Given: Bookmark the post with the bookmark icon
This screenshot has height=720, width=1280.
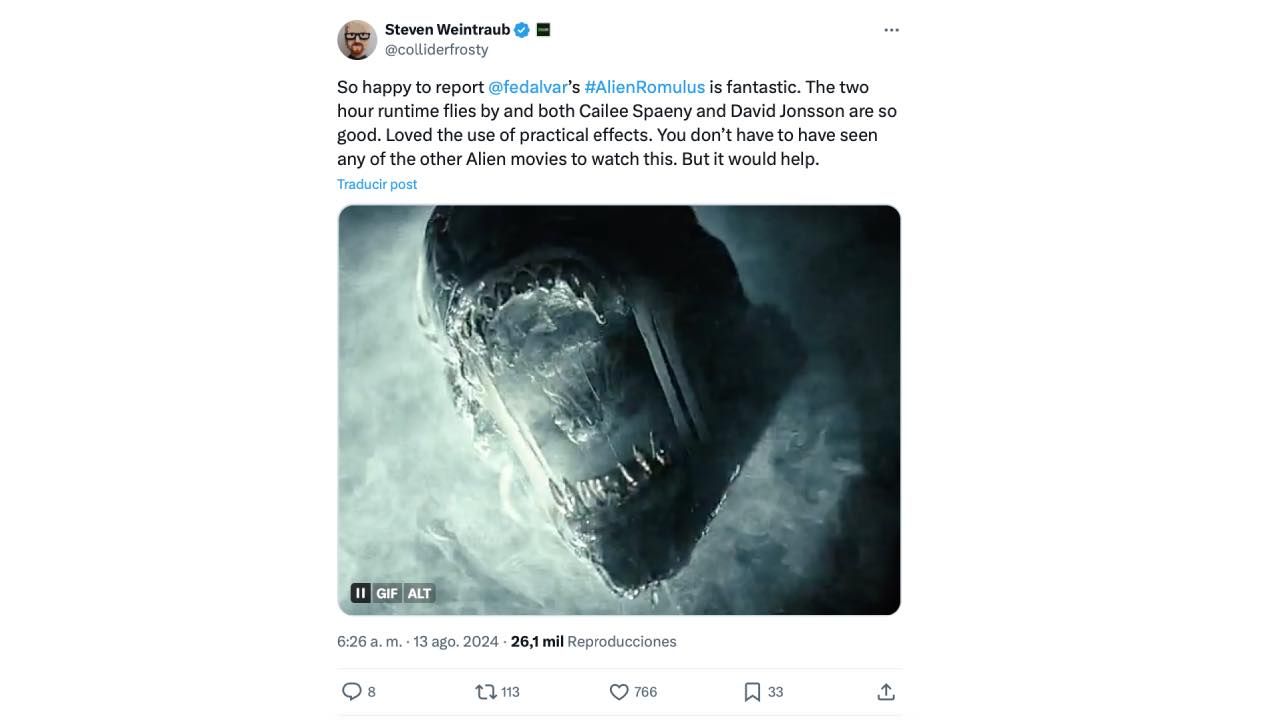Looking at the screenshot, I should click(752, 692).
